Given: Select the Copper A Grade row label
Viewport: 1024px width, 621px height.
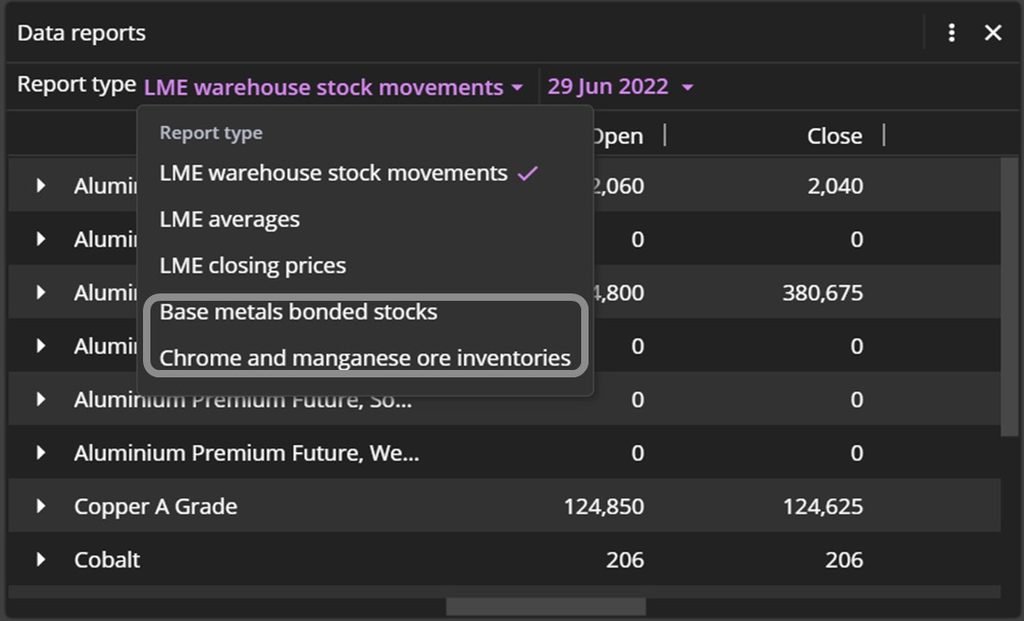Looking at the screenshot, I should click(x=155, y=506).
